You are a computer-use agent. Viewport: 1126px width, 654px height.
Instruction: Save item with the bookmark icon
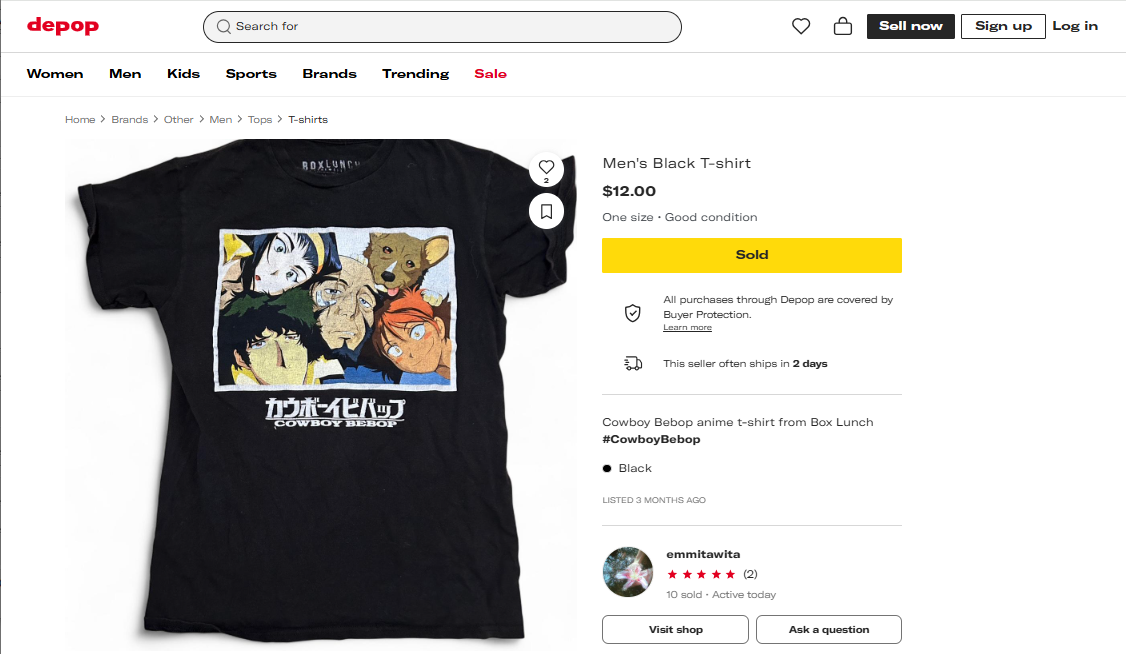[x=546, y=211]
